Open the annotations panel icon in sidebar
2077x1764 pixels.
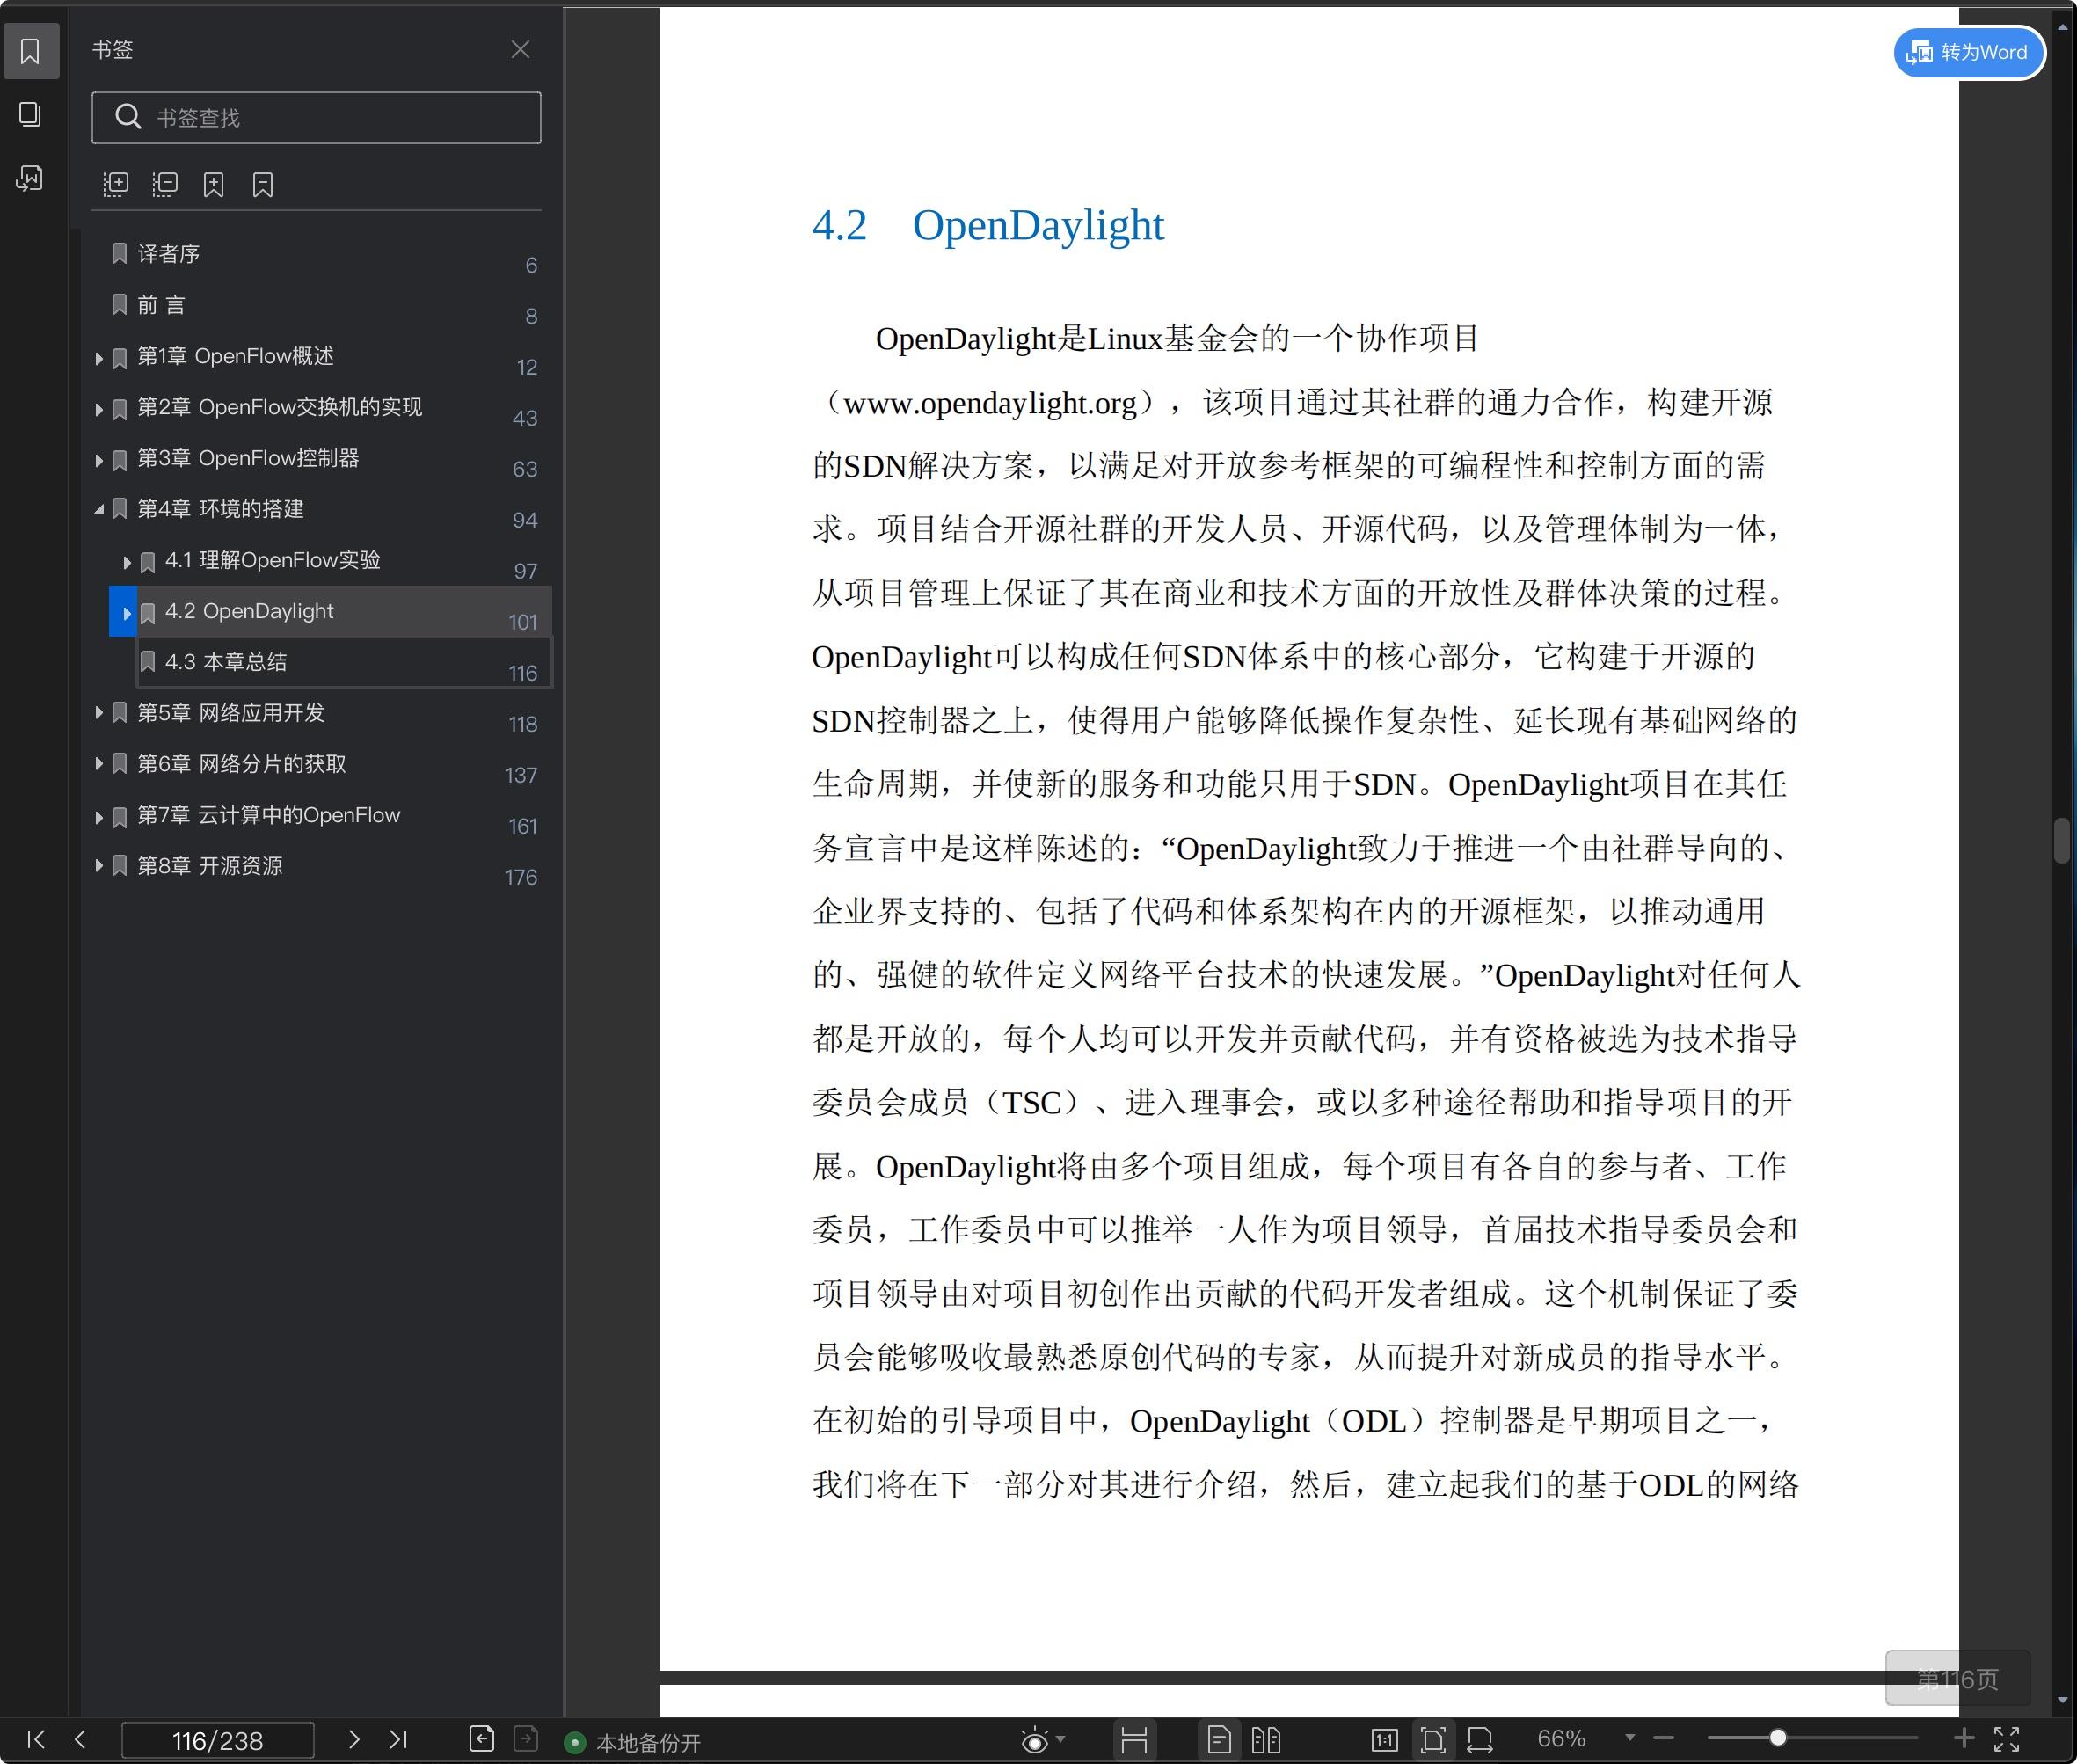(30, 178)
